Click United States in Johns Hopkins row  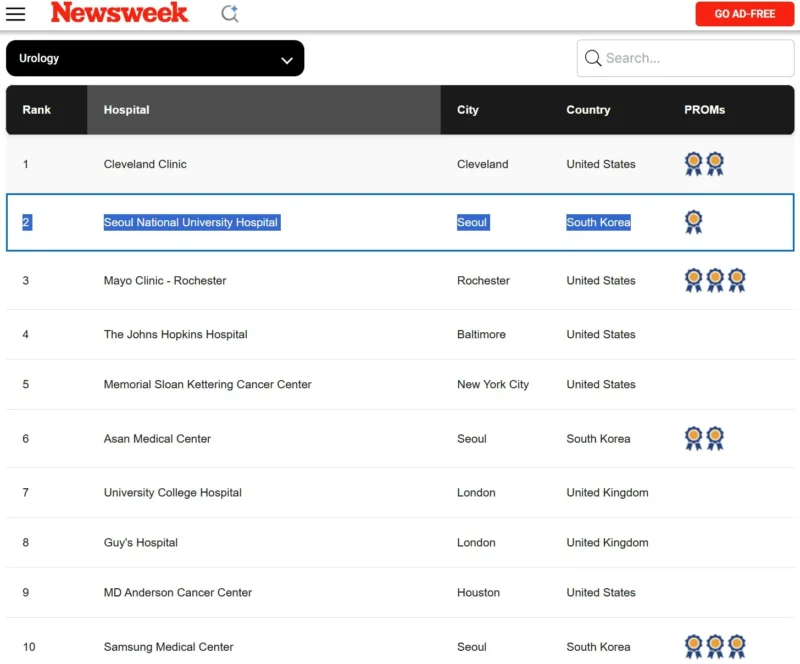[601, 334]
